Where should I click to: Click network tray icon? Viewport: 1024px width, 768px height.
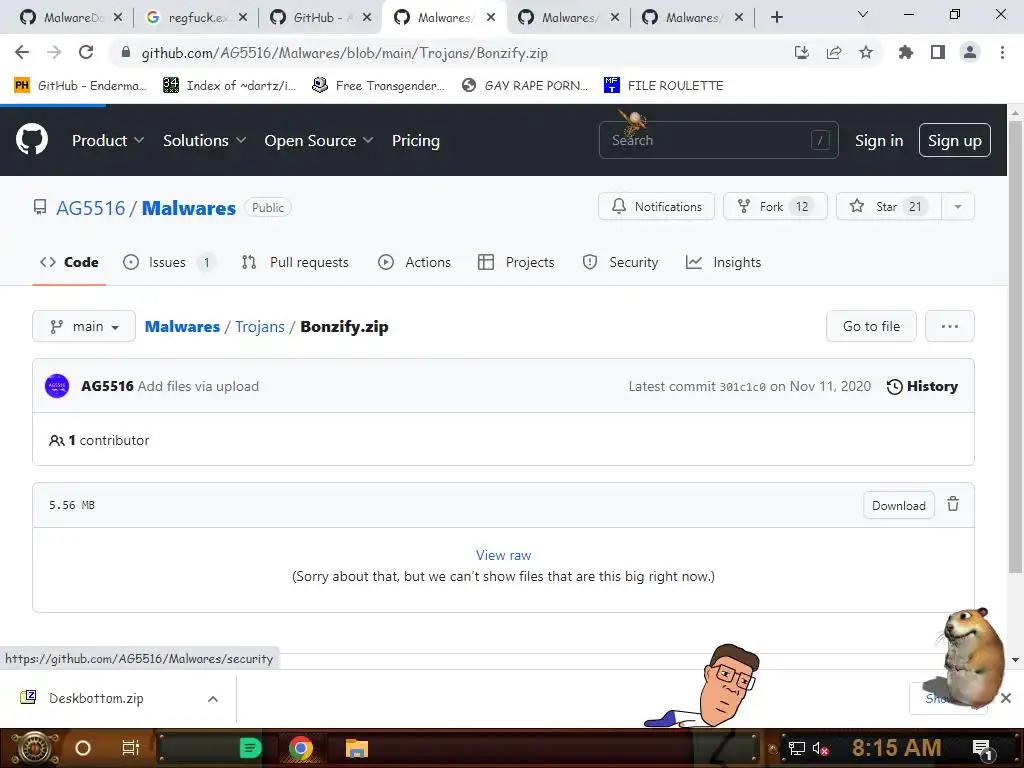coord(796,748)
